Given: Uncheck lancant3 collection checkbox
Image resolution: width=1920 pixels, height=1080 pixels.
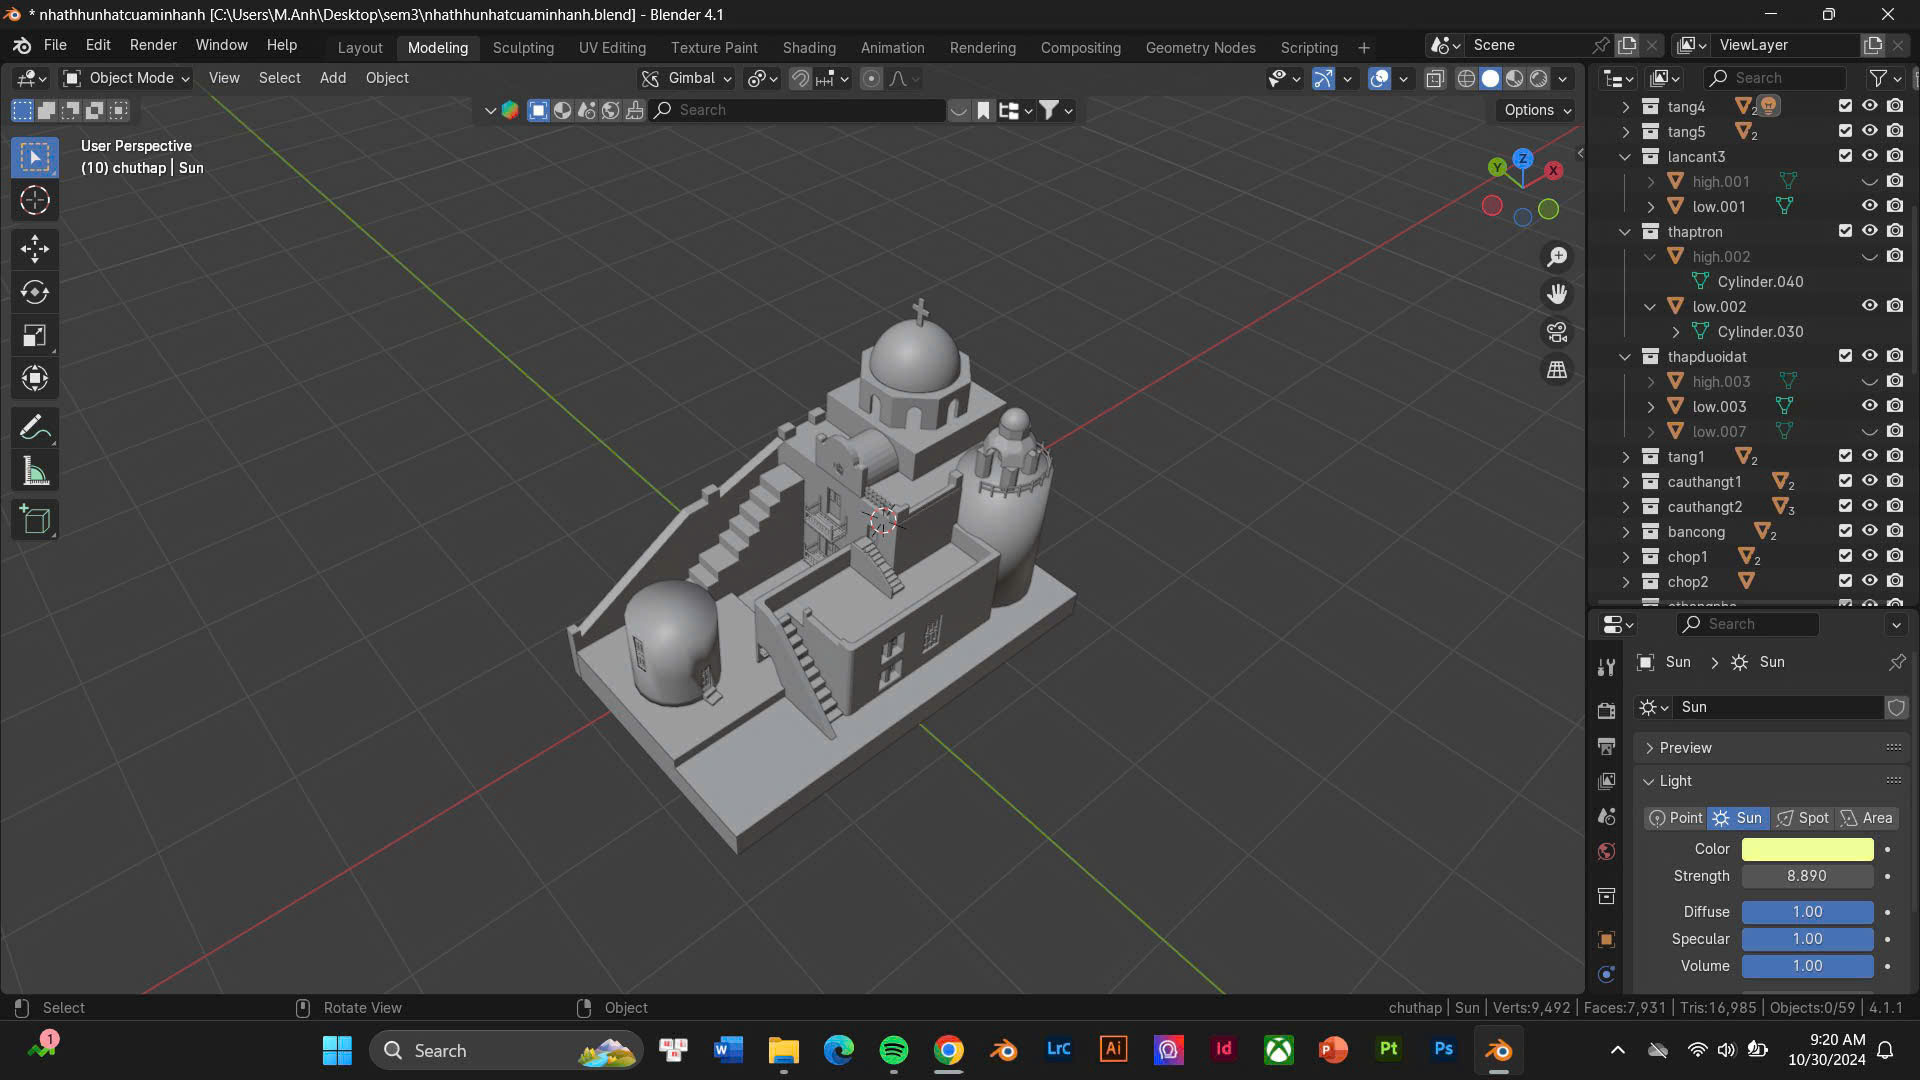Looking at the screenshot, I should point(1845,156).
